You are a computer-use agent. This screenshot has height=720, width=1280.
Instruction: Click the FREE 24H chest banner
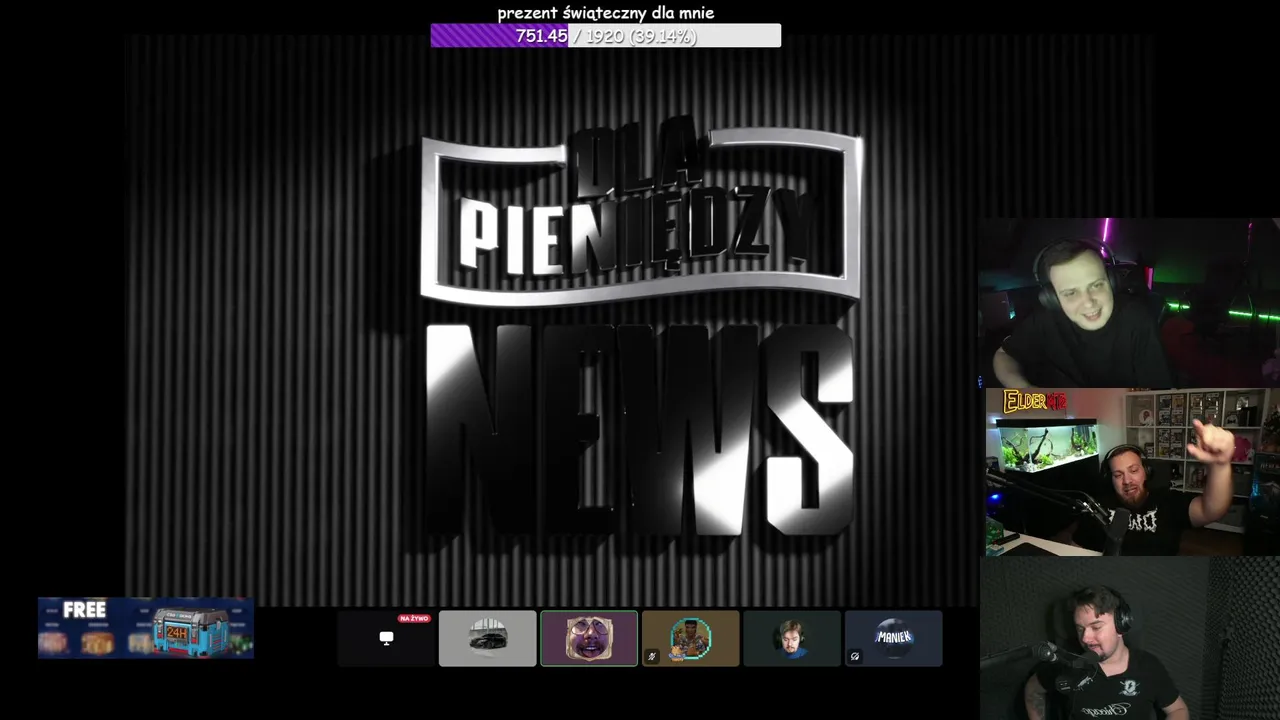146,628
